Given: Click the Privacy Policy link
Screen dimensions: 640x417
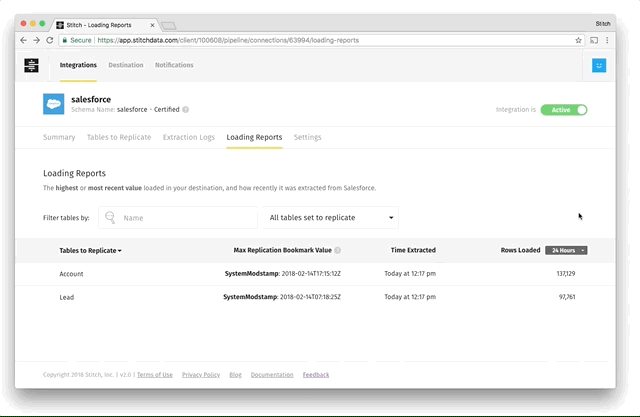Looking at the screenshot, I should click(201, 375).
